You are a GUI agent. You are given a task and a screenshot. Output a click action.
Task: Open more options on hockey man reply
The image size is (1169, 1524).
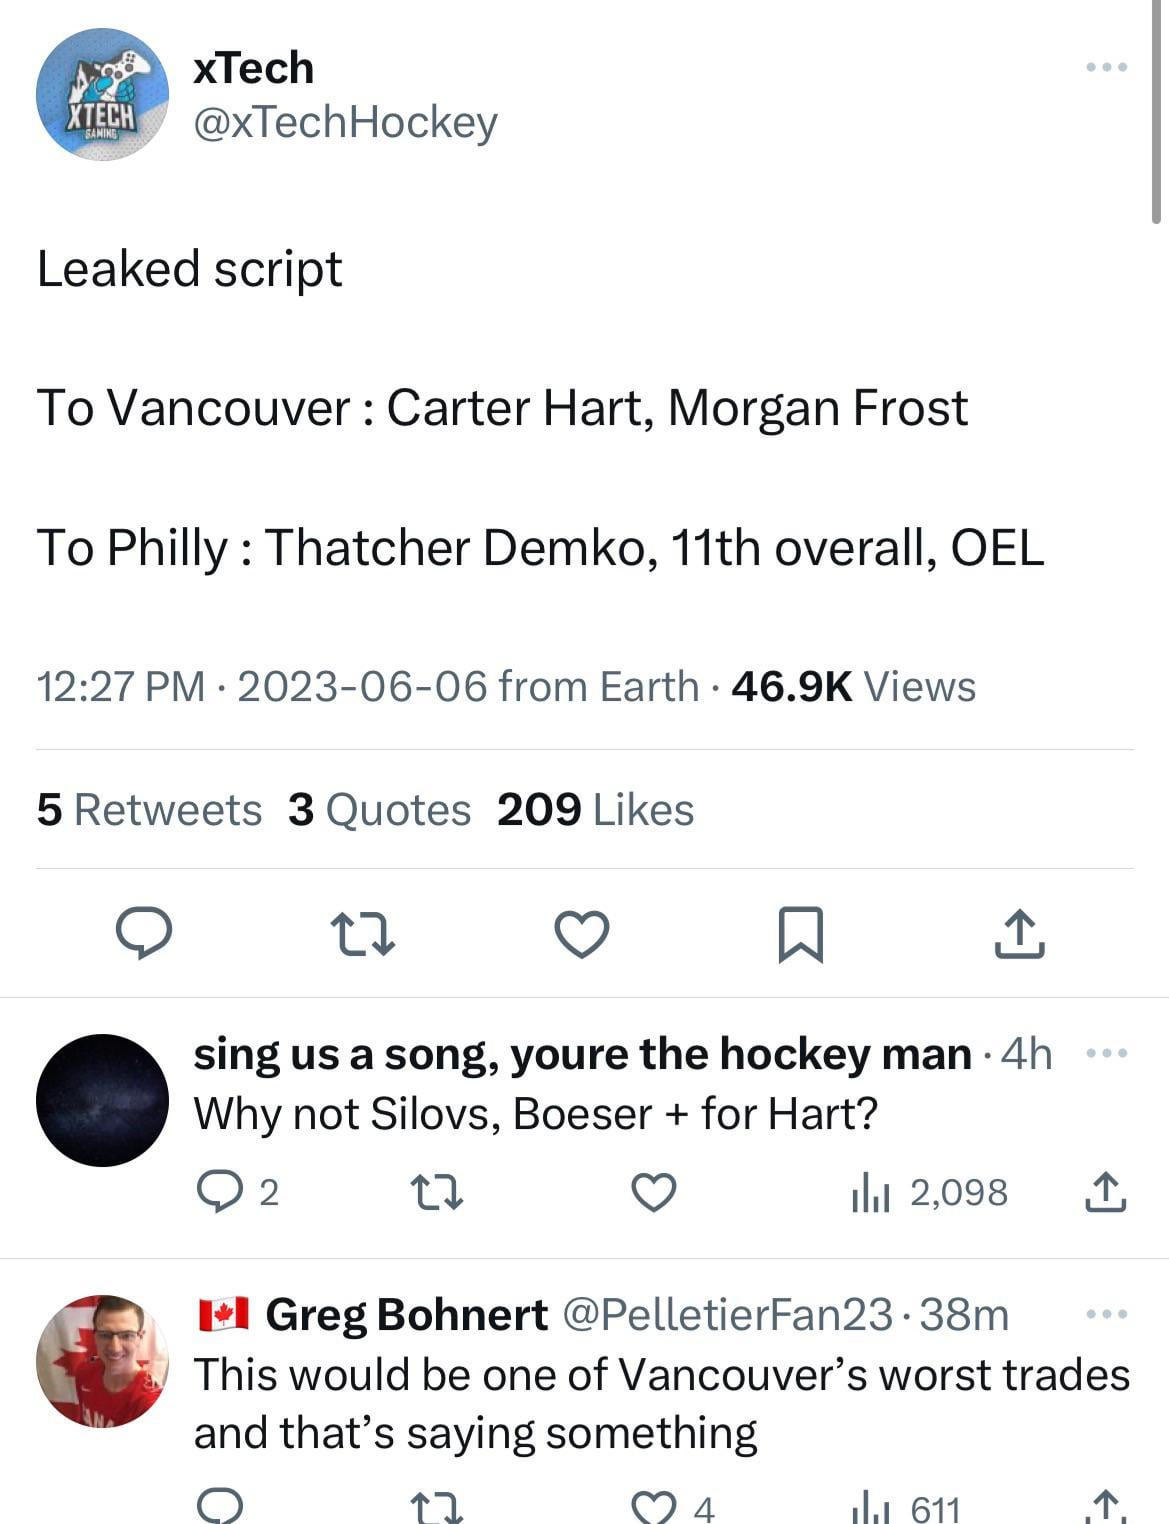tap(1106, 1053)
